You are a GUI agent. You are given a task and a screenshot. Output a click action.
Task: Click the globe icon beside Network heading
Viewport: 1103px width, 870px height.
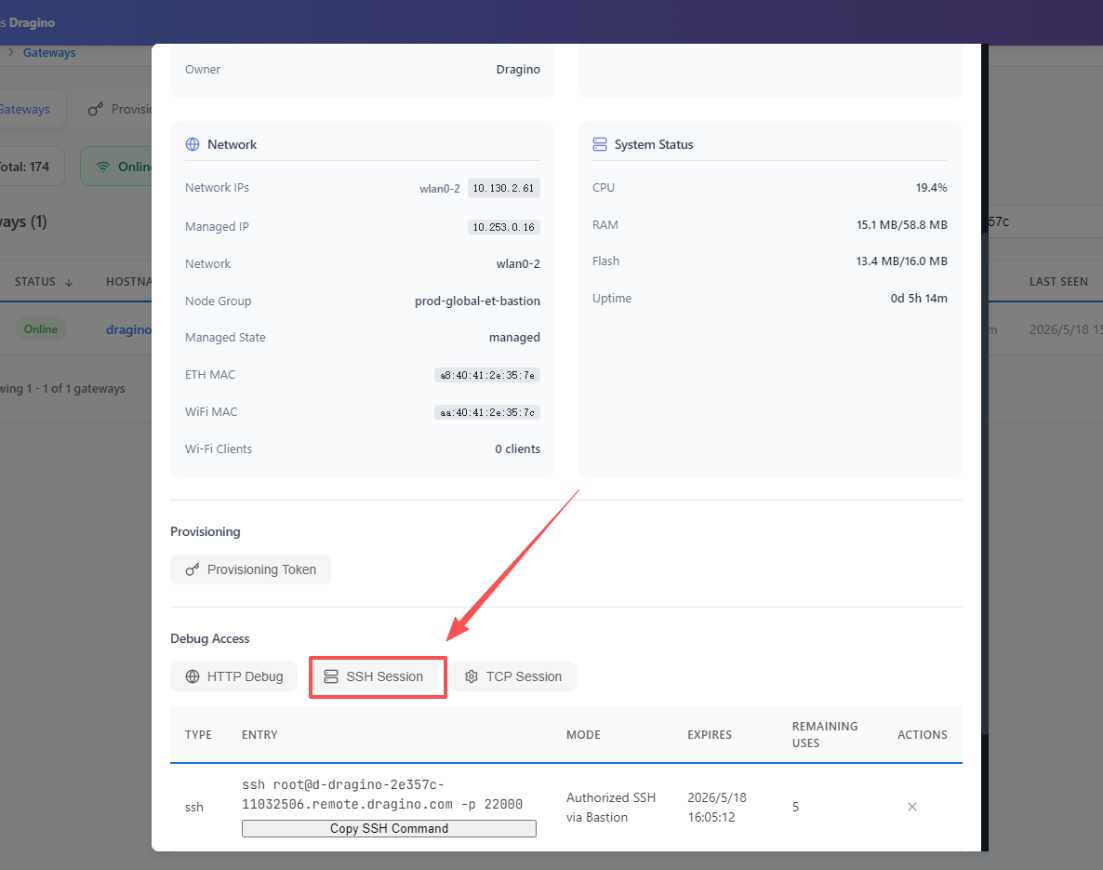pyautogui.click(x=192, y=144)
